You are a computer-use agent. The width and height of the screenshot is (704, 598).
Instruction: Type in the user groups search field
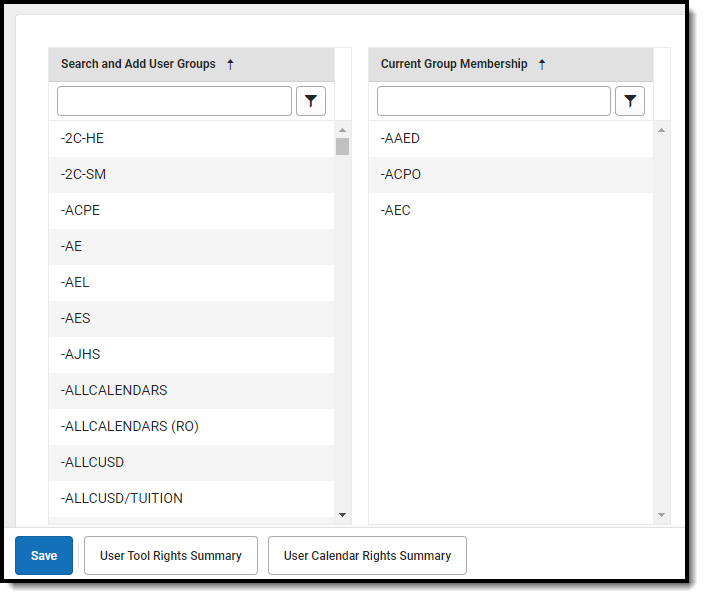tap(174, 101)
